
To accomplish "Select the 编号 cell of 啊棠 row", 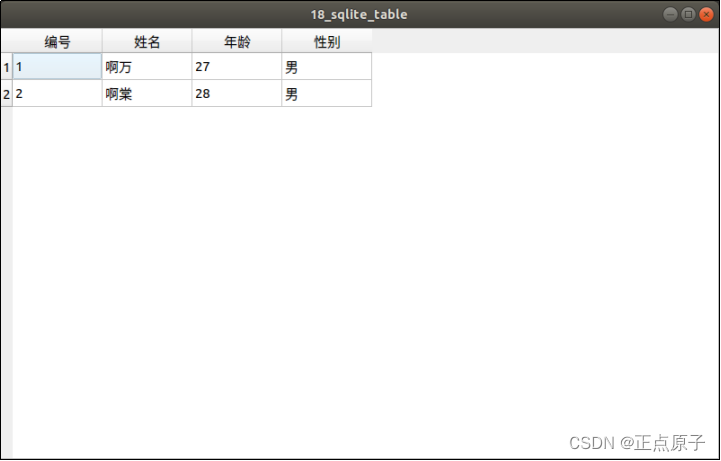I will click(x=57, y=94).
